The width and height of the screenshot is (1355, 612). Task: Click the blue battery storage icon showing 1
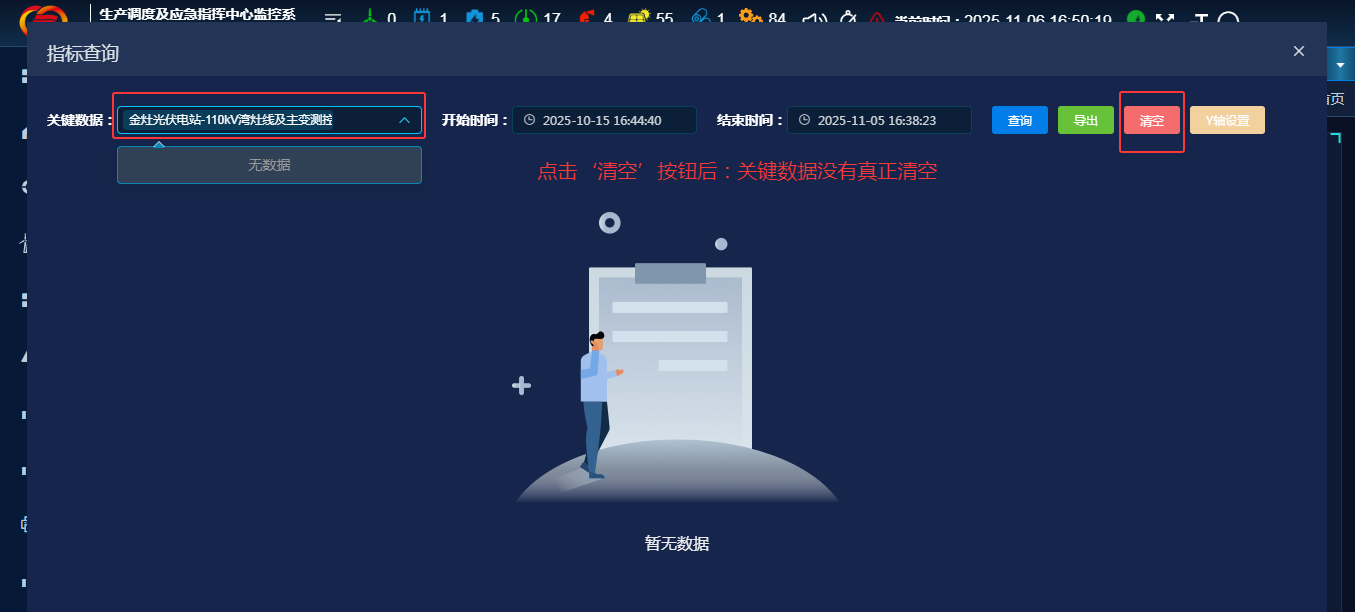[422, 18]
